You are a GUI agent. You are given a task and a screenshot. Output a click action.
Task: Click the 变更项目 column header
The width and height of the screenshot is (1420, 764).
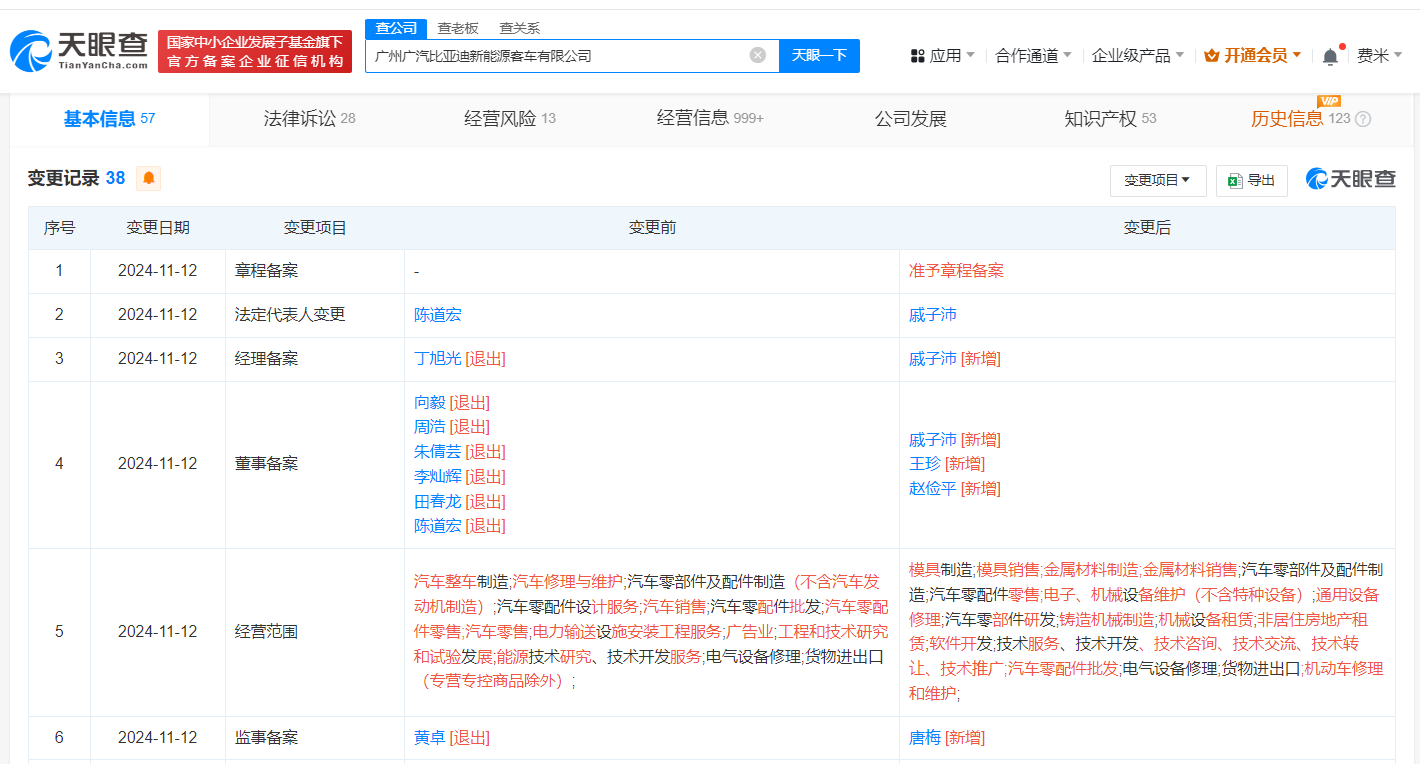point(315,228)
